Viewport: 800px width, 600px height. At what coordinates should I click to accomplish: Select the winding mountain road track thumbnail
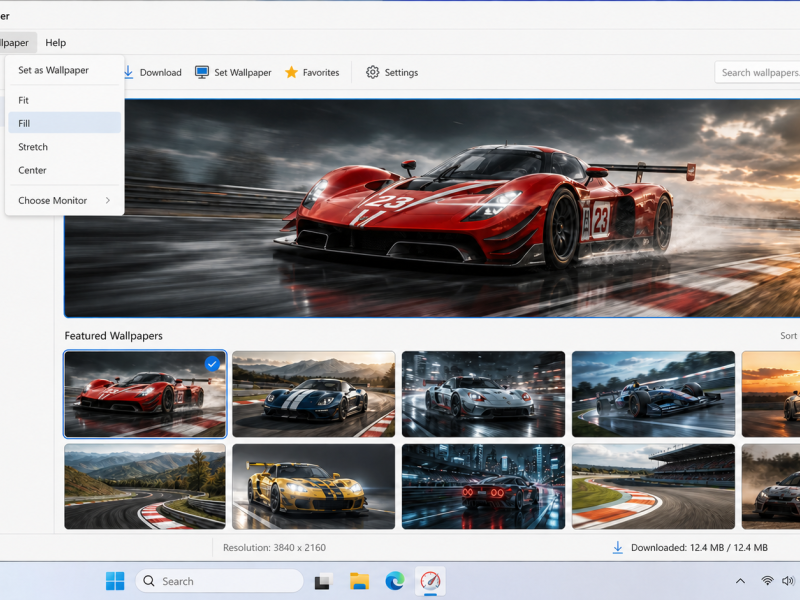click(x=145, y=486)
